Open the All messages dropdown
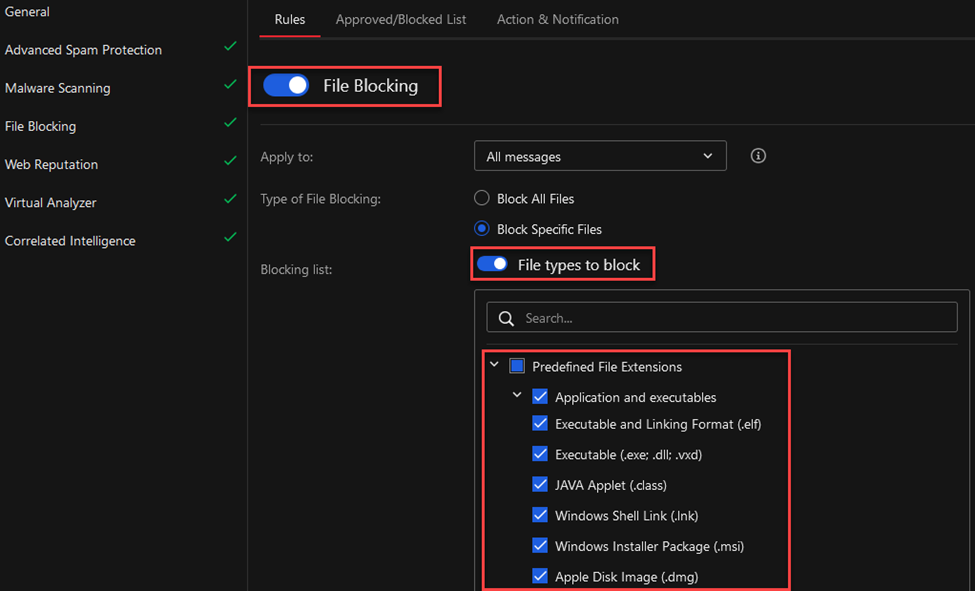The height and width of the screenshot is (591, 975). 600,156
